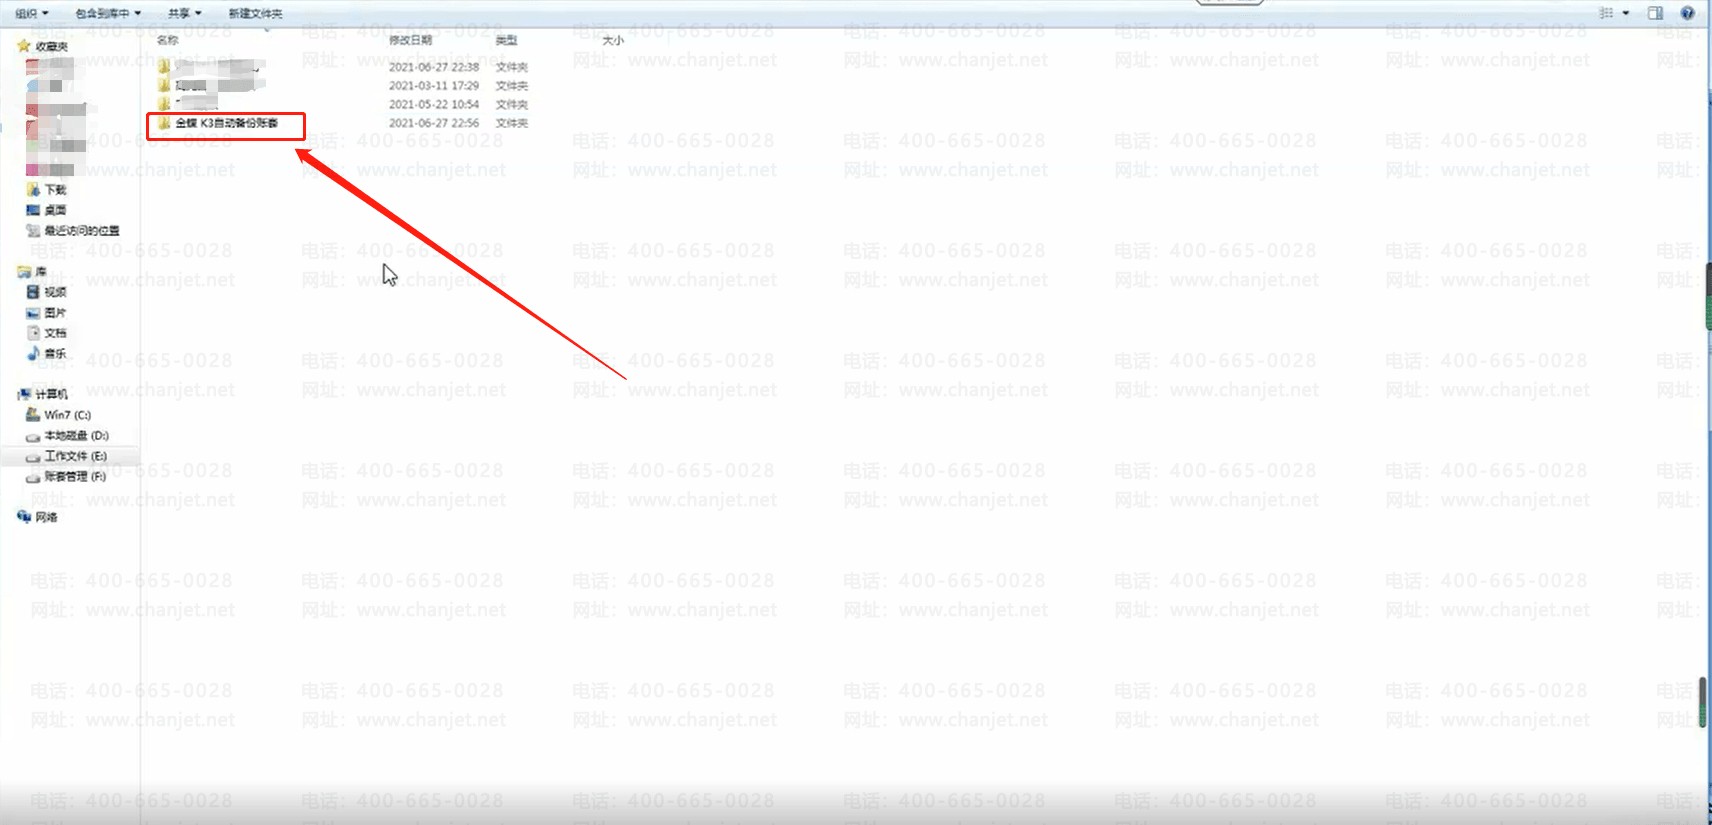Click the 新建文件夹 button
Image resolution: width=1712 pixels, height=825 pixels.
(x=255, y=13)
